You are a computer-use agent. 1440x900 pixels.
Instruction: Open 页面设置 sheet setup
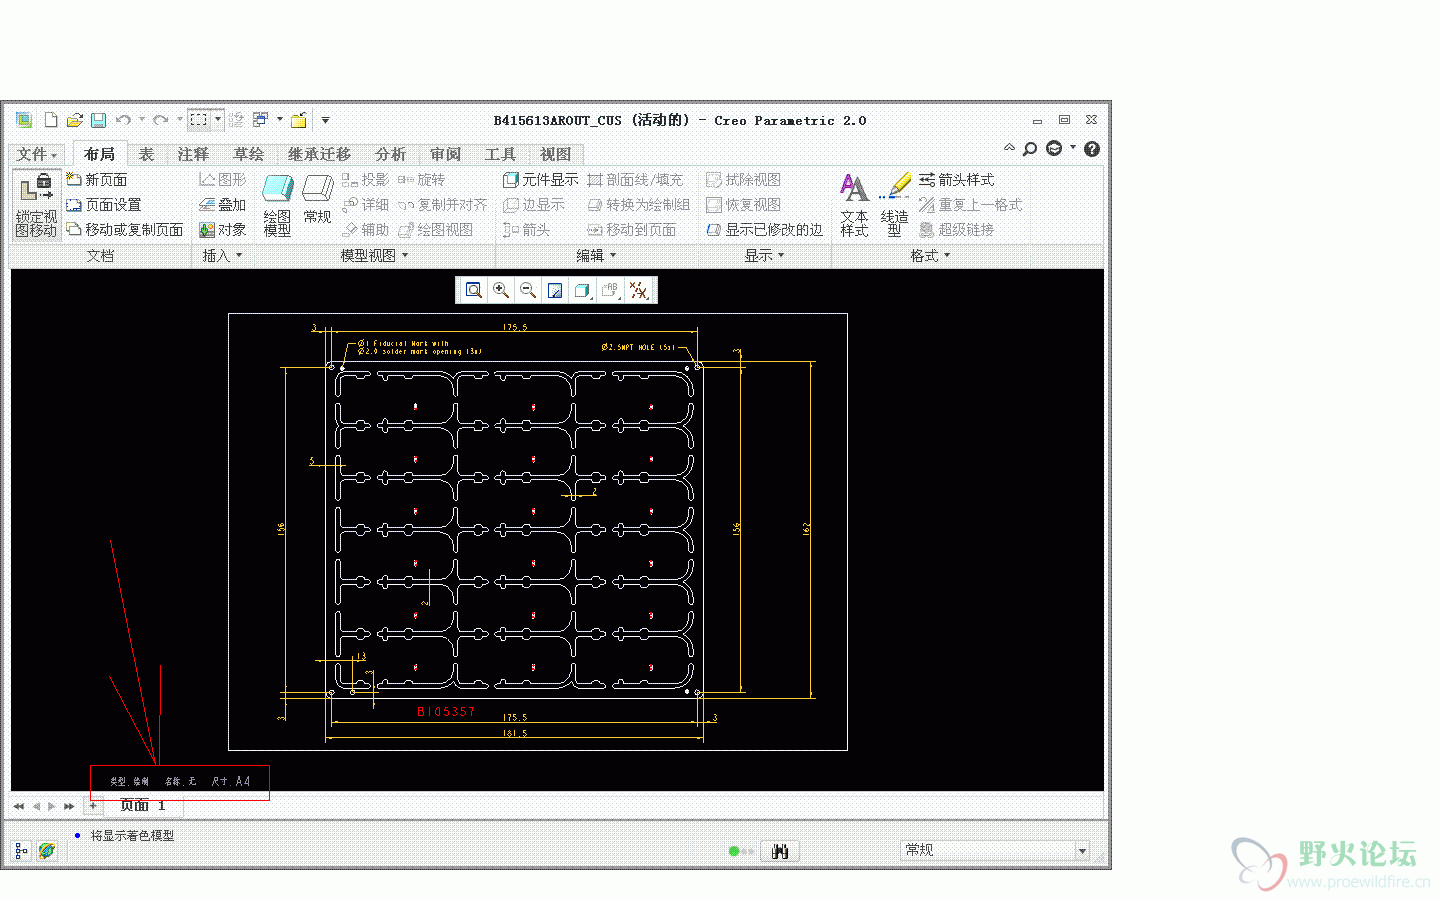coord(104,204)
